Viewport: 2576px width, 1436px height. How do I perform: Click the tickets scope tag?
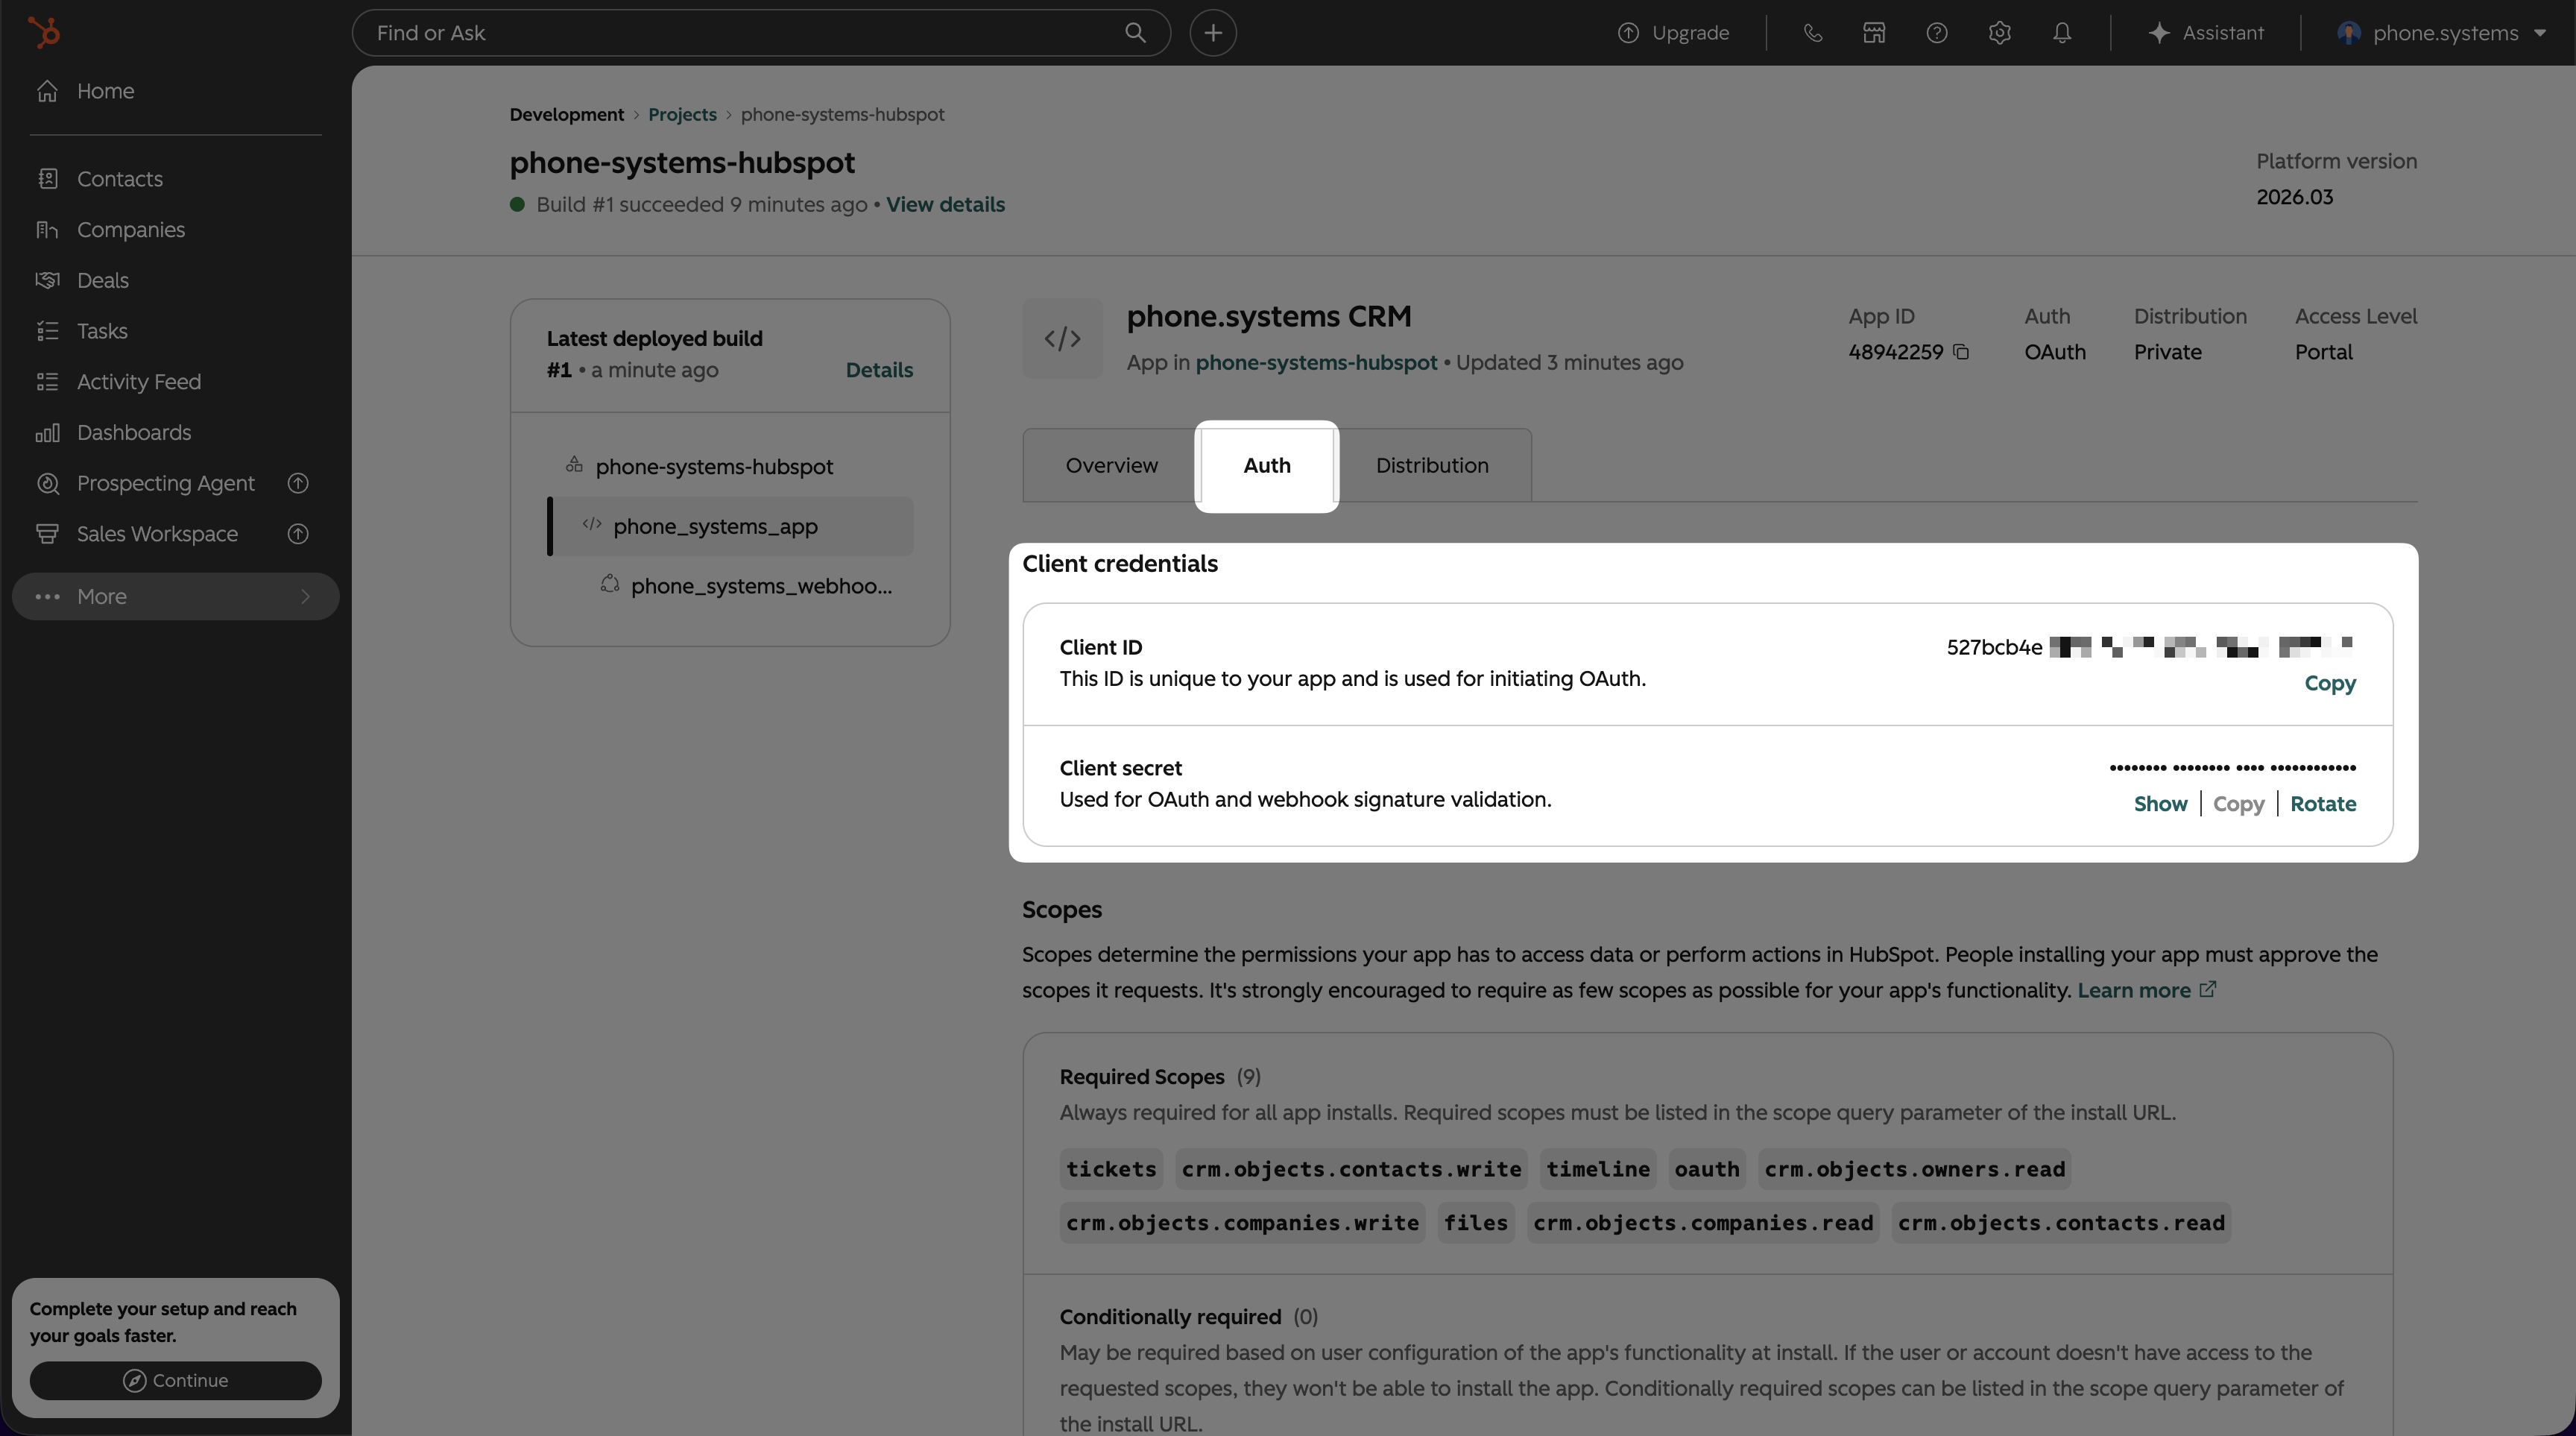(x=1111, y=1169)
